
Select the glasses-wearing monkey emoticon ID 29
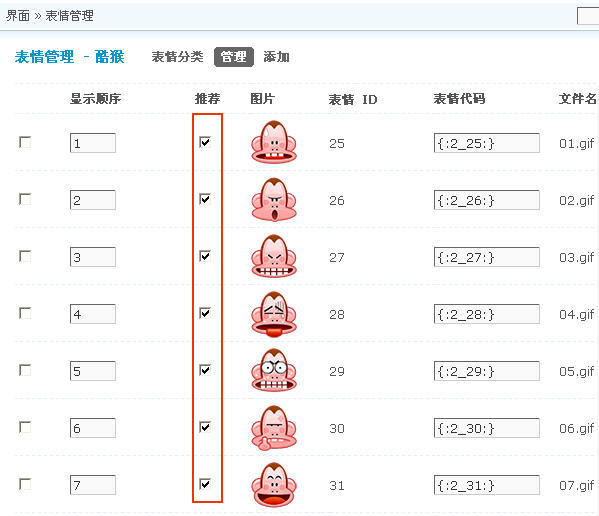point(274,370)
